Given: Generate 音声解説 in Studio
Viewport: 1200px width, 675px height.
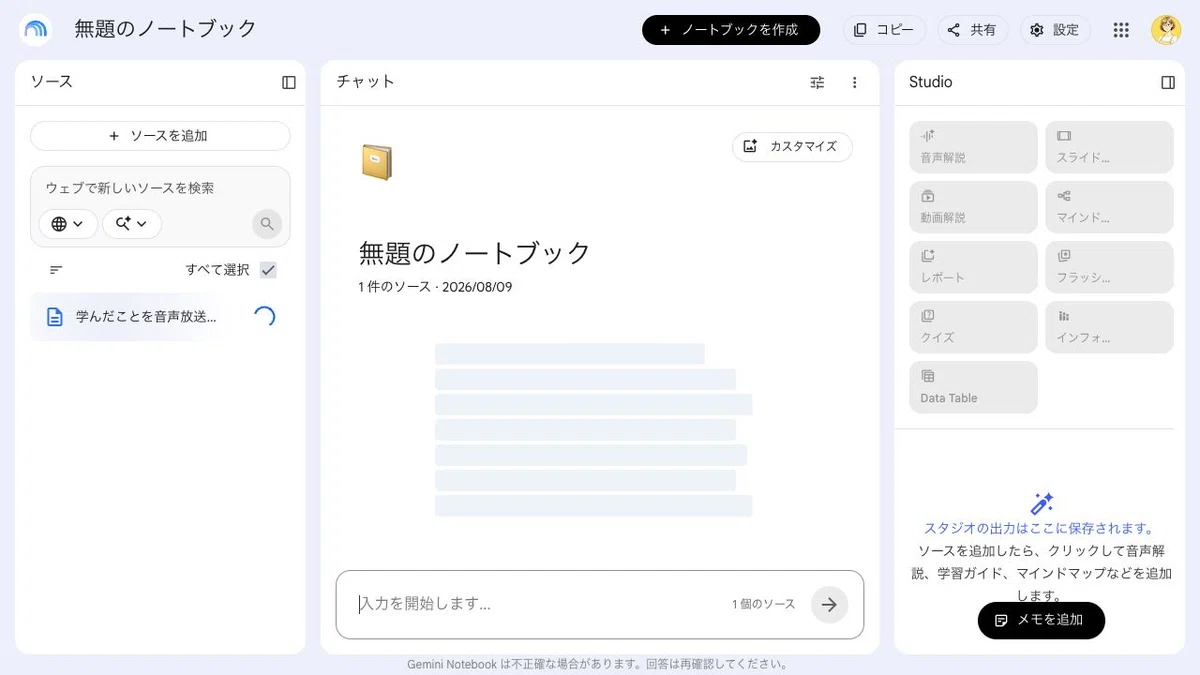Looking at the screenshot, I should point(973,147).
